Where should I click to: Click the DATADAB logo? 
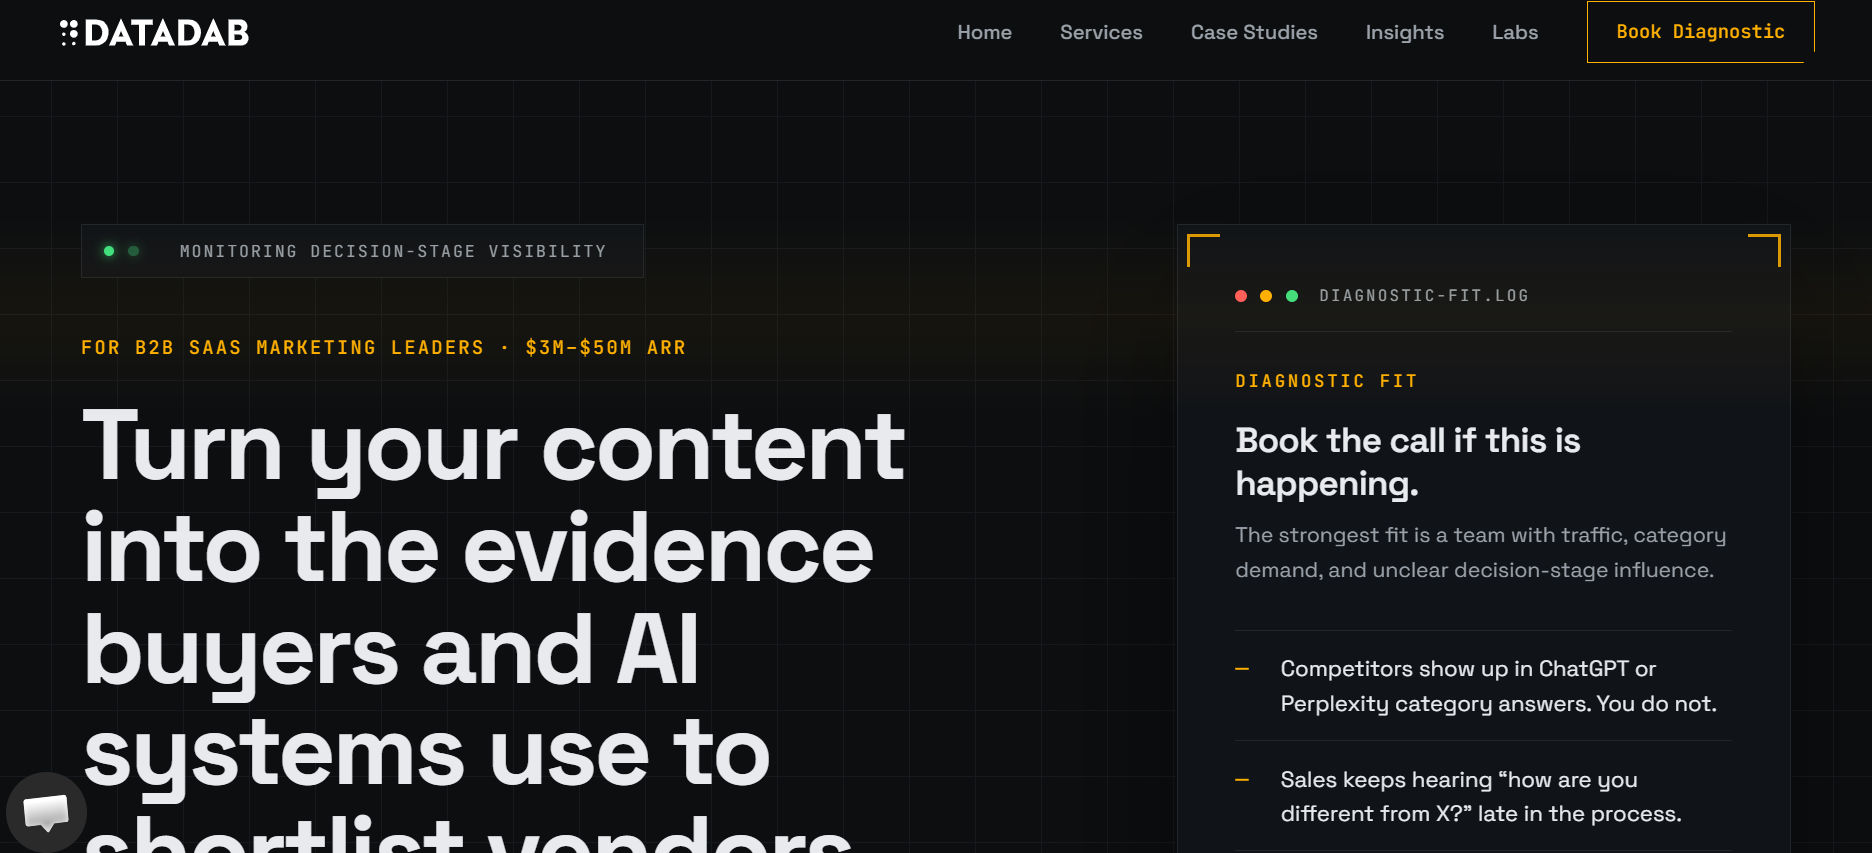pos(154,33)
